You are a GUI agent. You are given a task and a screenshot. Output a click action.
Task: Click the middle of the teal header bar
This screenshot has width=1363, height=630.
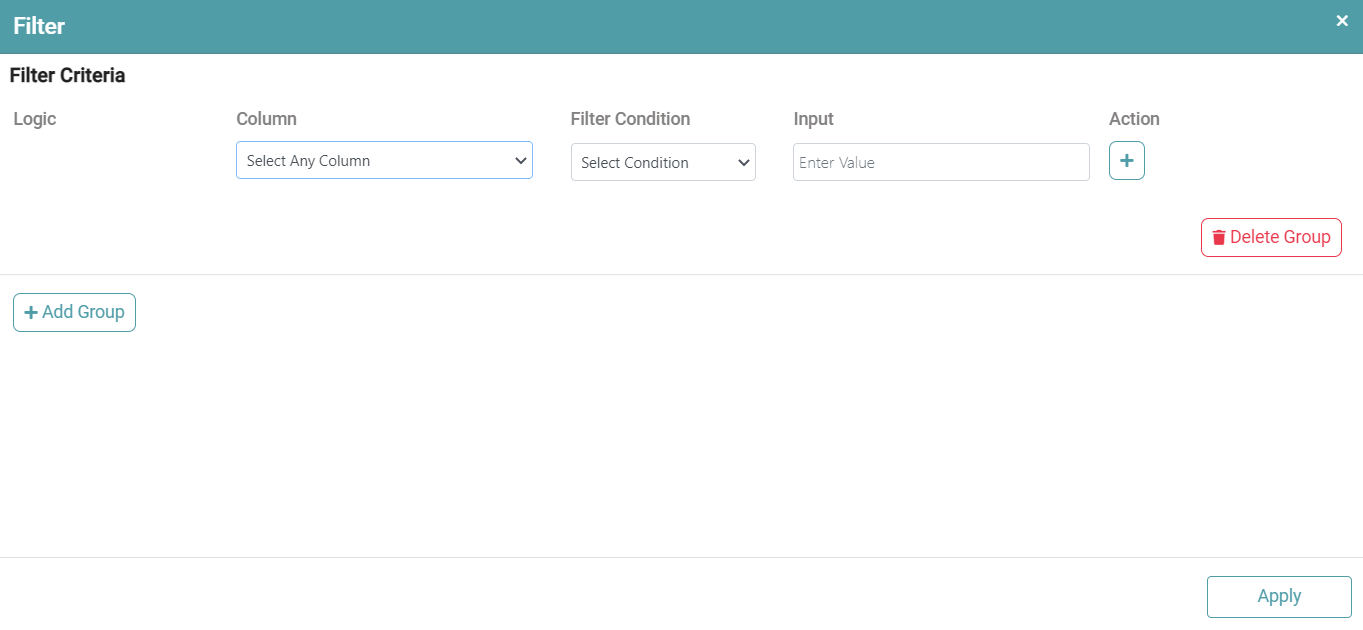681,26
